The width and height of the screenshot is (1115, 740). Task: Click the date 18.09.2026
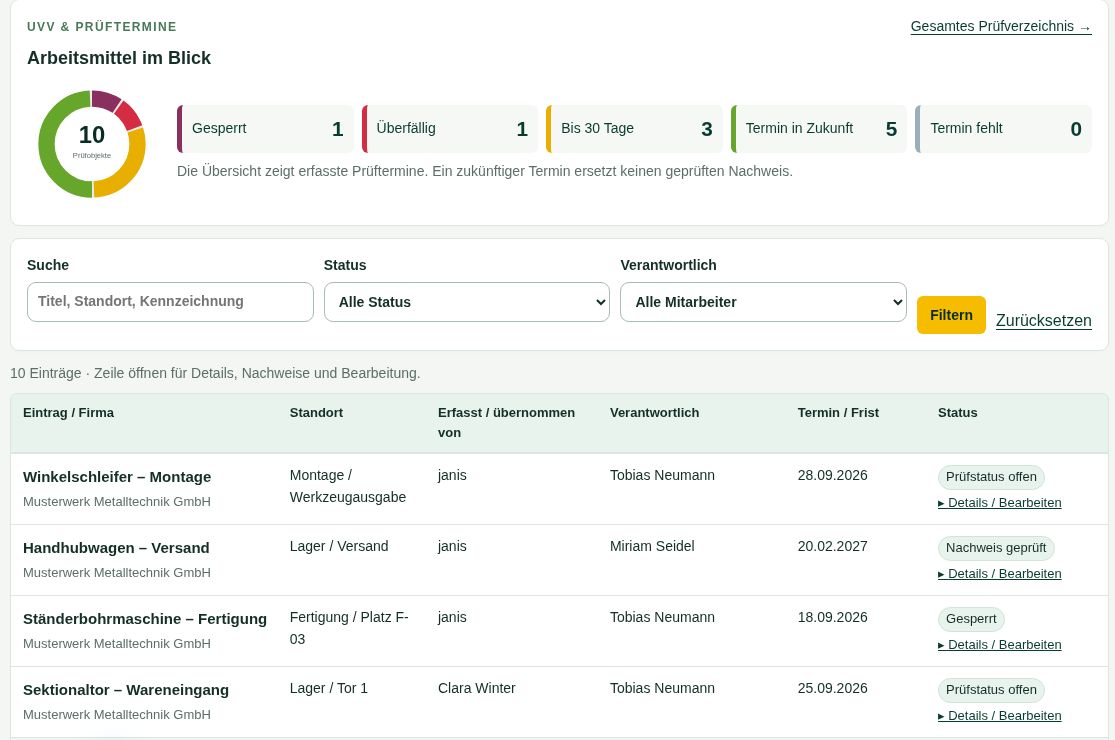pyautogui.click(x=833, y=618)
